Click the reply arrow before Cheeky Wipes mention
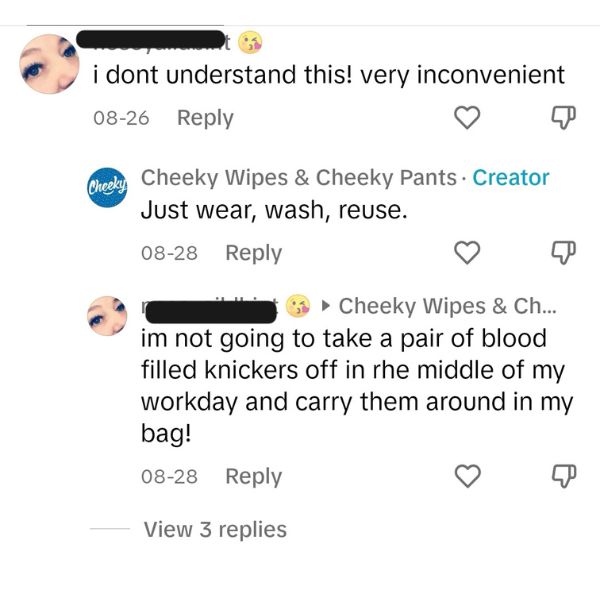Image resolution: width=600 pixels, height=600 pixels. tap(324, 305)
